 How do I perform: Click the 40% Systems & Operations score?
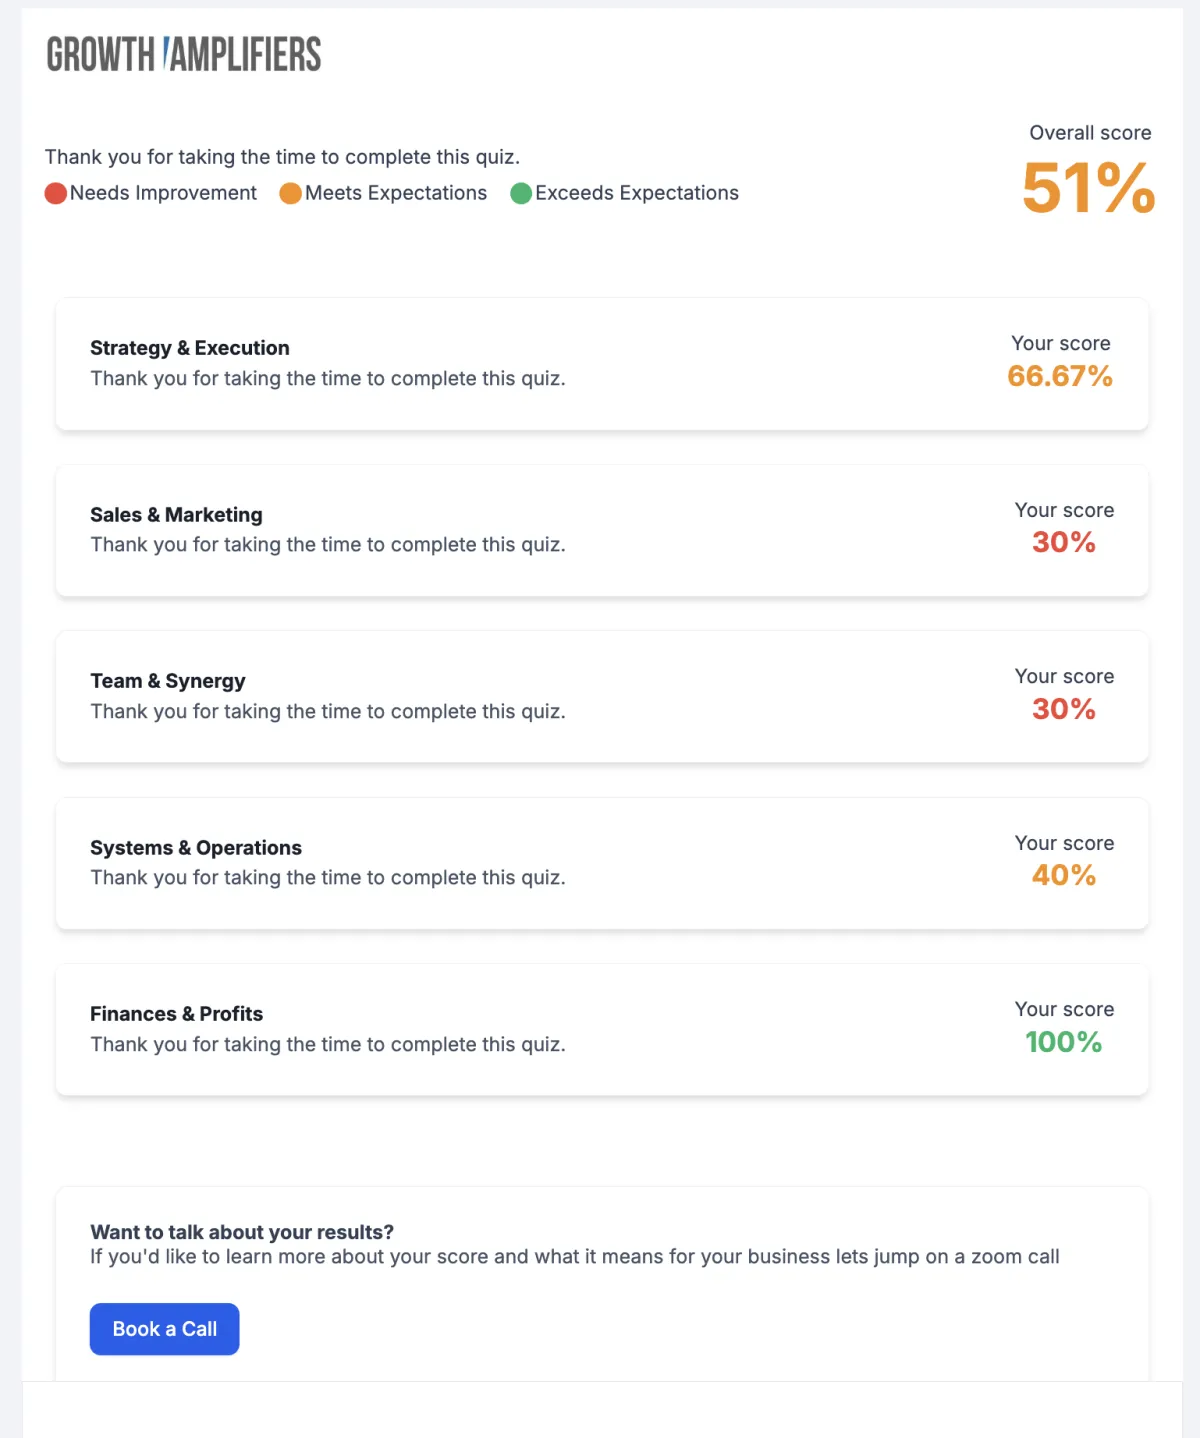[1063, 875]
